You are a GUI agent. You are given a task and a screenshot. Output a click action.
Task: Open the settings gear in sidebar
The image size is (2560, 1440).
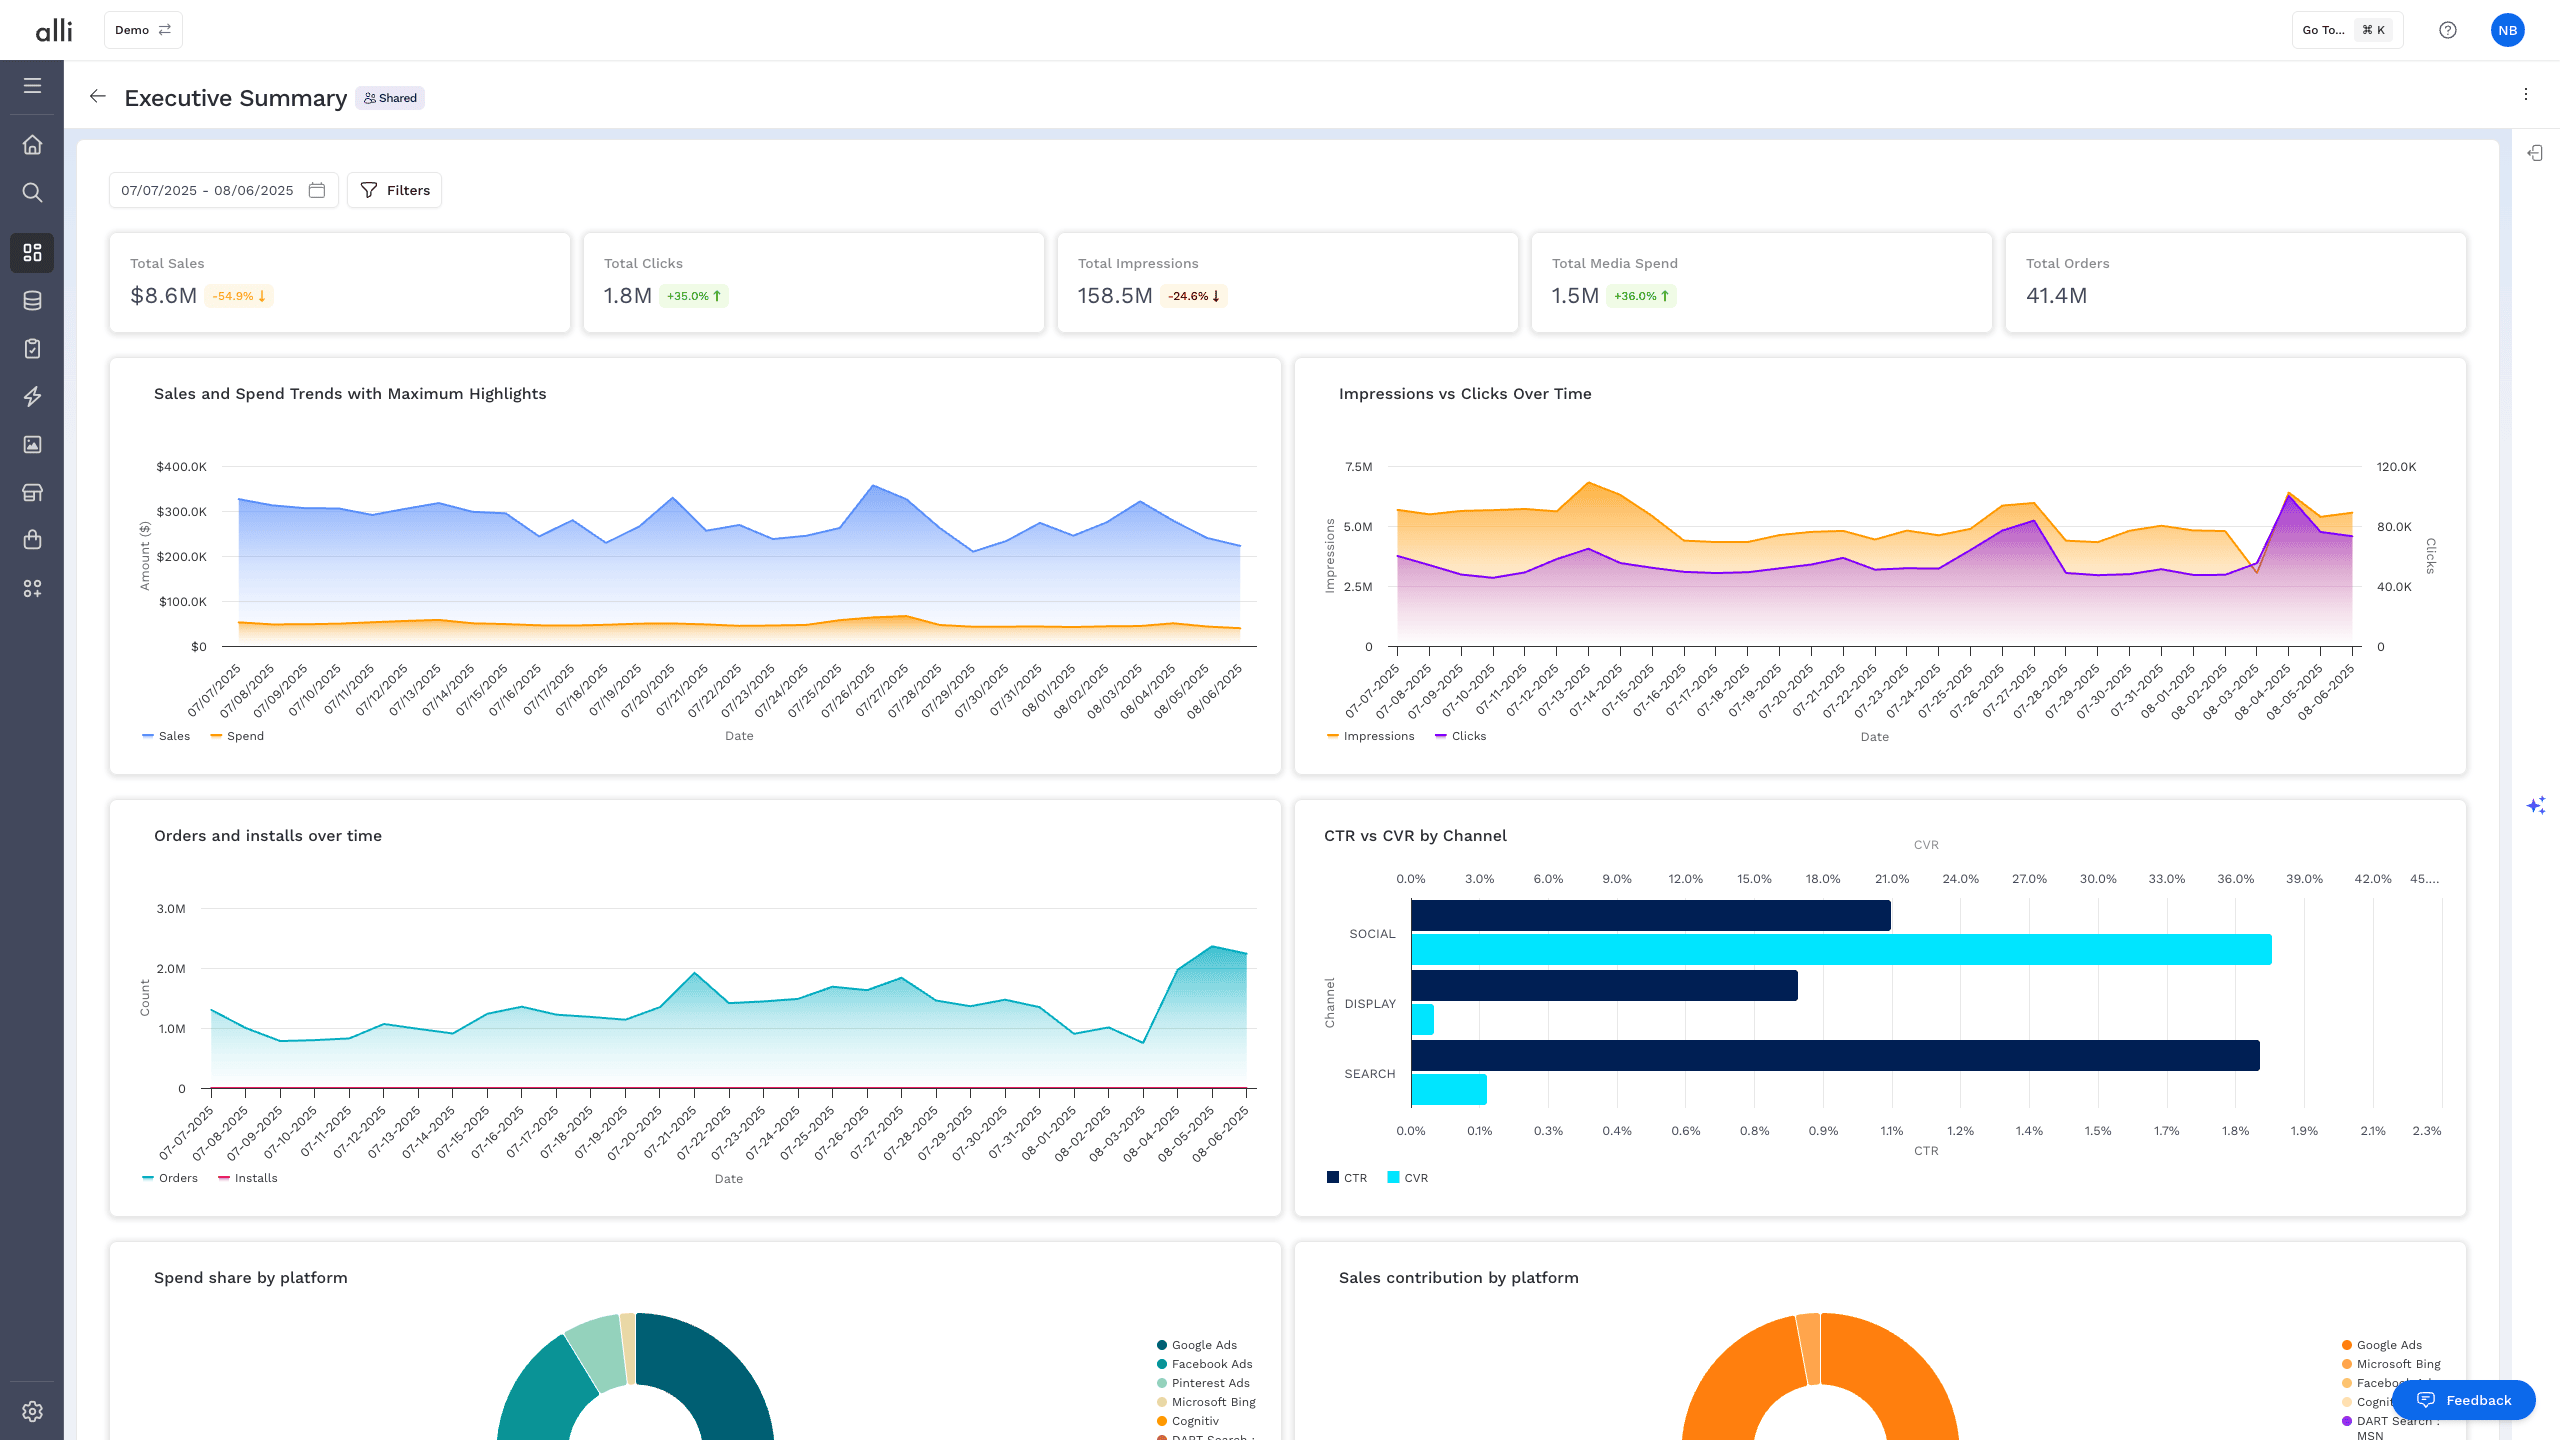click(32, 1411)
